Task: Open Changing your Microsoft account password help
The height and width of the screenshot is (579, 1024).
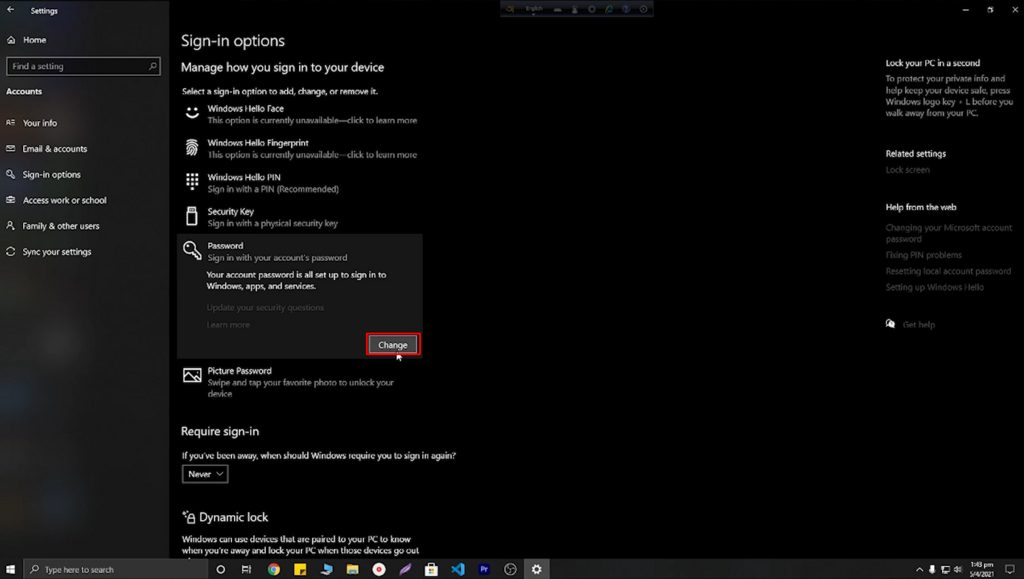Action: (948, 233)
